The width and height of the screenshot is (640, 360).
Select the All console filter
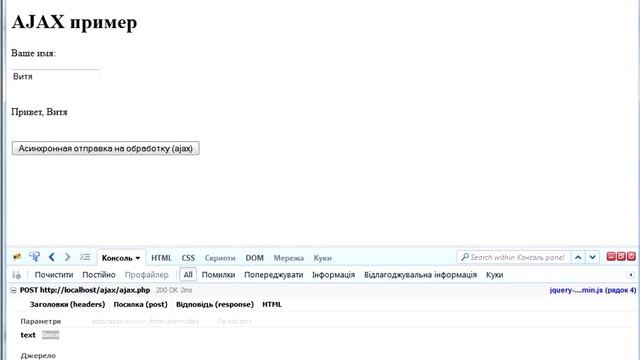coord(188,275)
